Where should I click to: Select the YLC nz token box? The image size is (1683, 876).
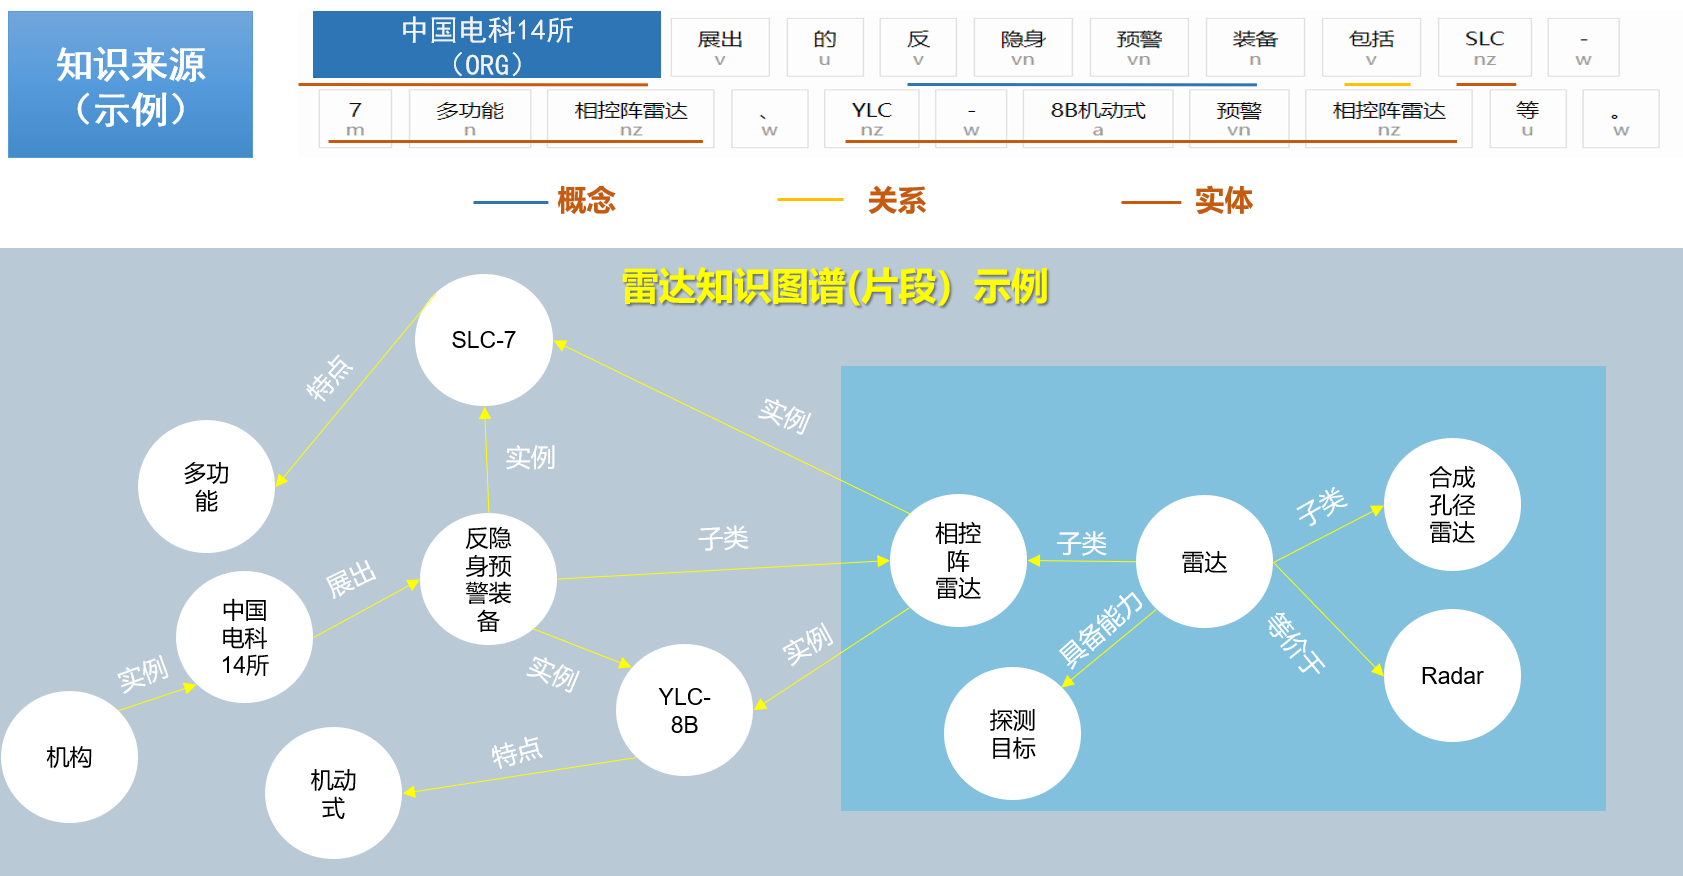click(x=872, y=119)
